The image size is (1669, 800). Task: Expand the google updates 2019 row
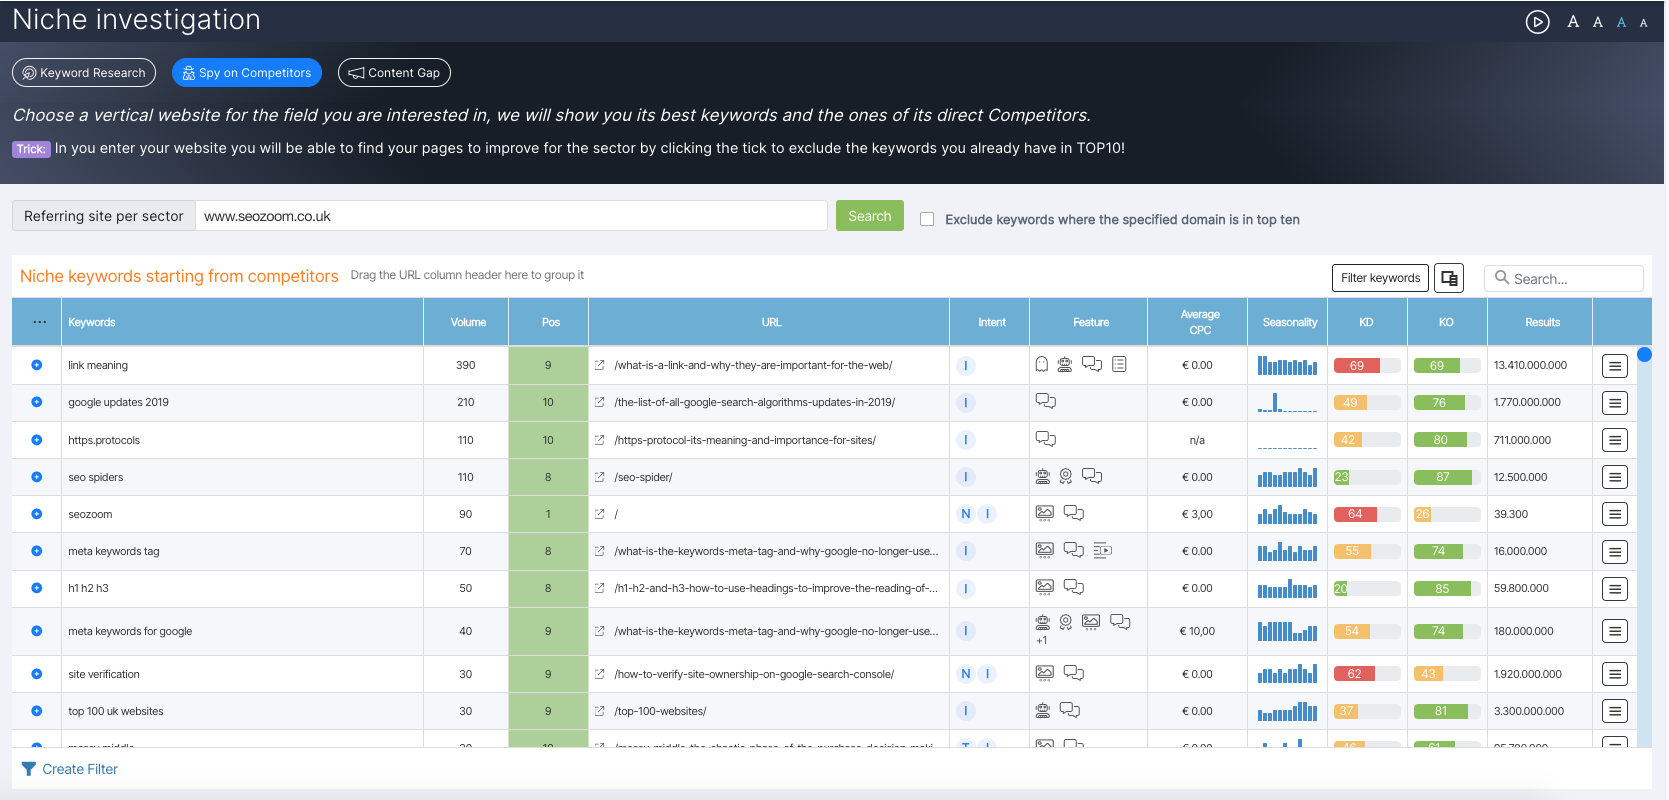[x=37, y=402]
